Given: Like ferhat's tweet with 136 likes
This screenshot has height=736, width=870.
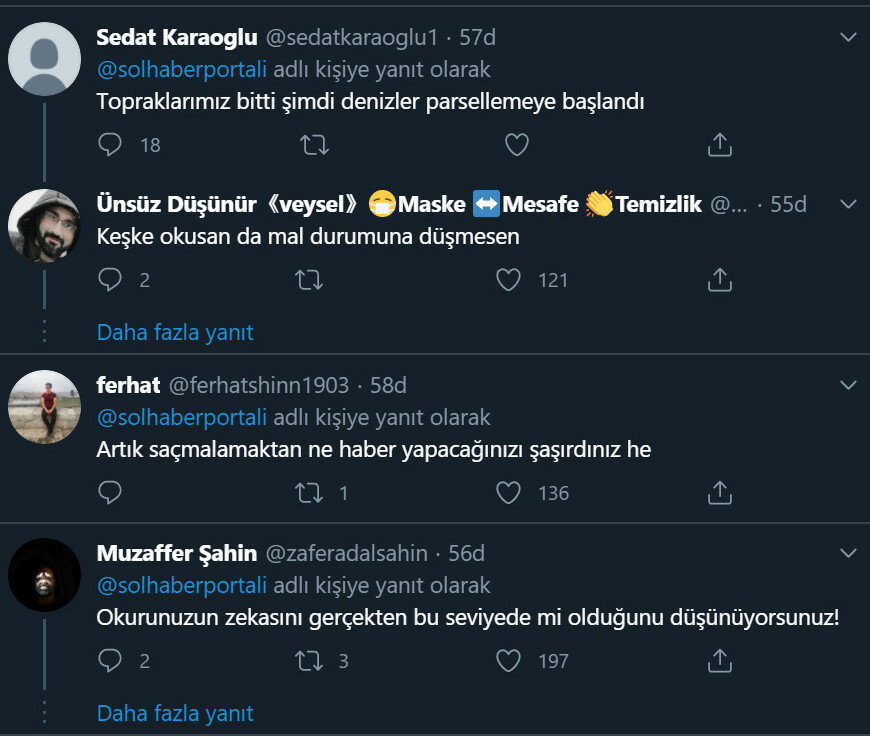Looking at the screenshot, I should [x=508, y=493].
